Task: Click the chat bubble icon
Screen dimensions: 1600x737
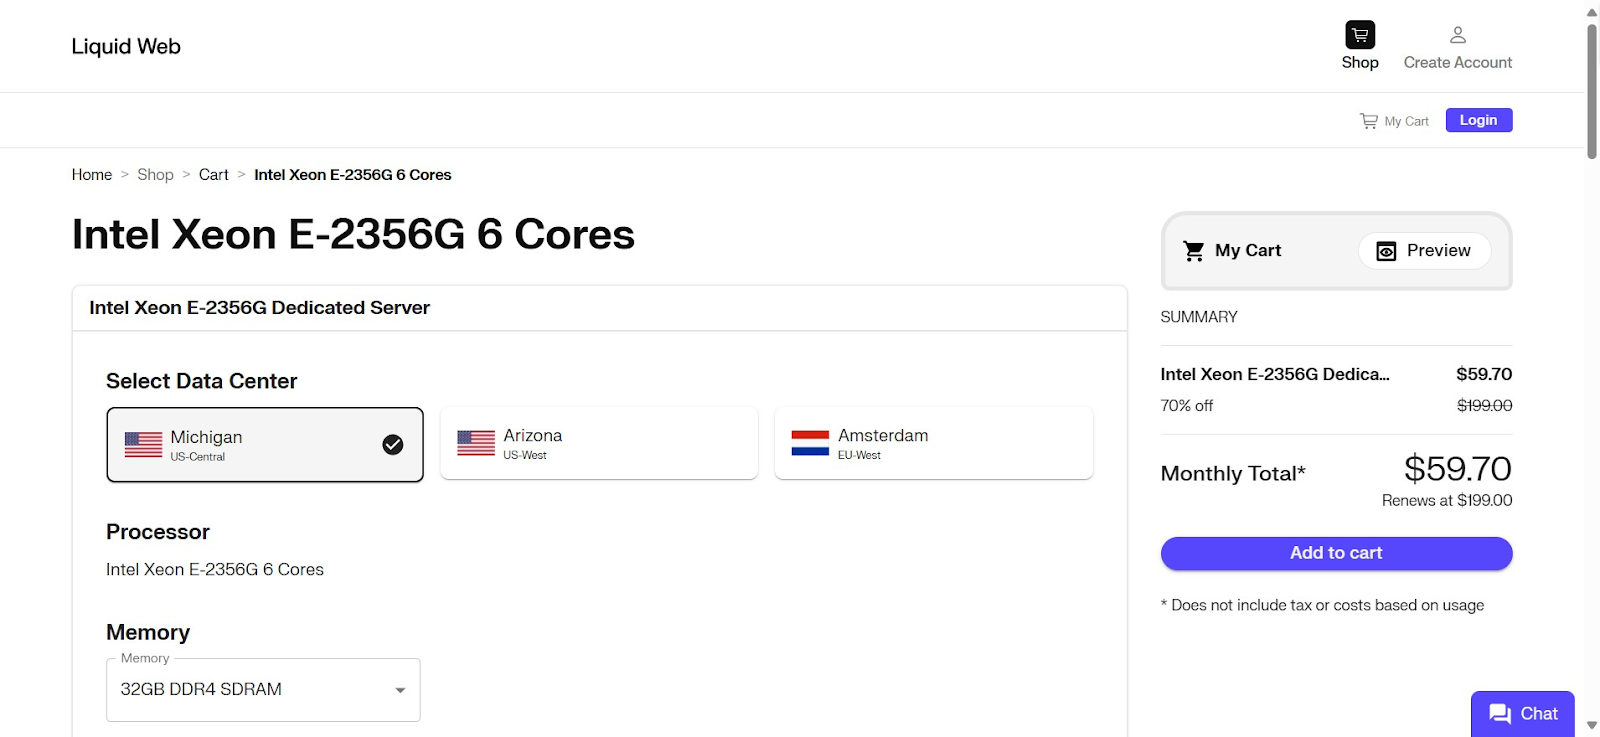Action: (x=1500, y=713)
